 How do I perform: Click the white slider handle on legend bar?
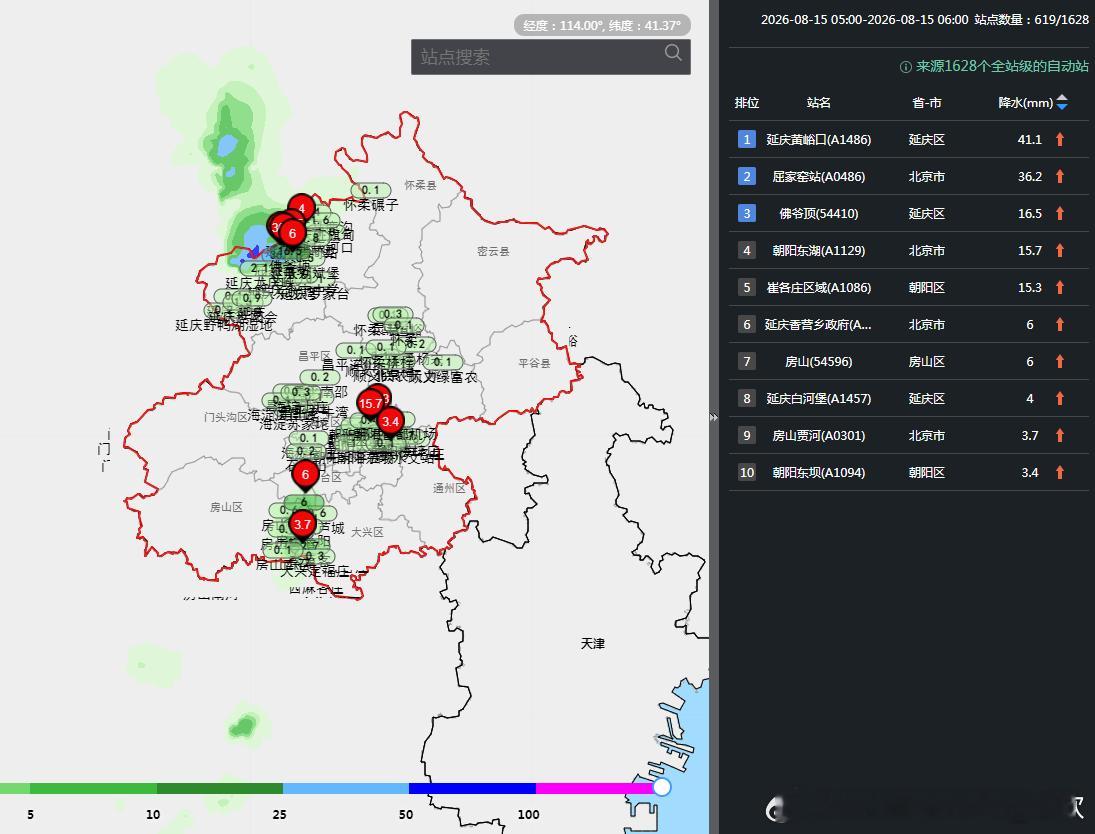click(662, 787)
